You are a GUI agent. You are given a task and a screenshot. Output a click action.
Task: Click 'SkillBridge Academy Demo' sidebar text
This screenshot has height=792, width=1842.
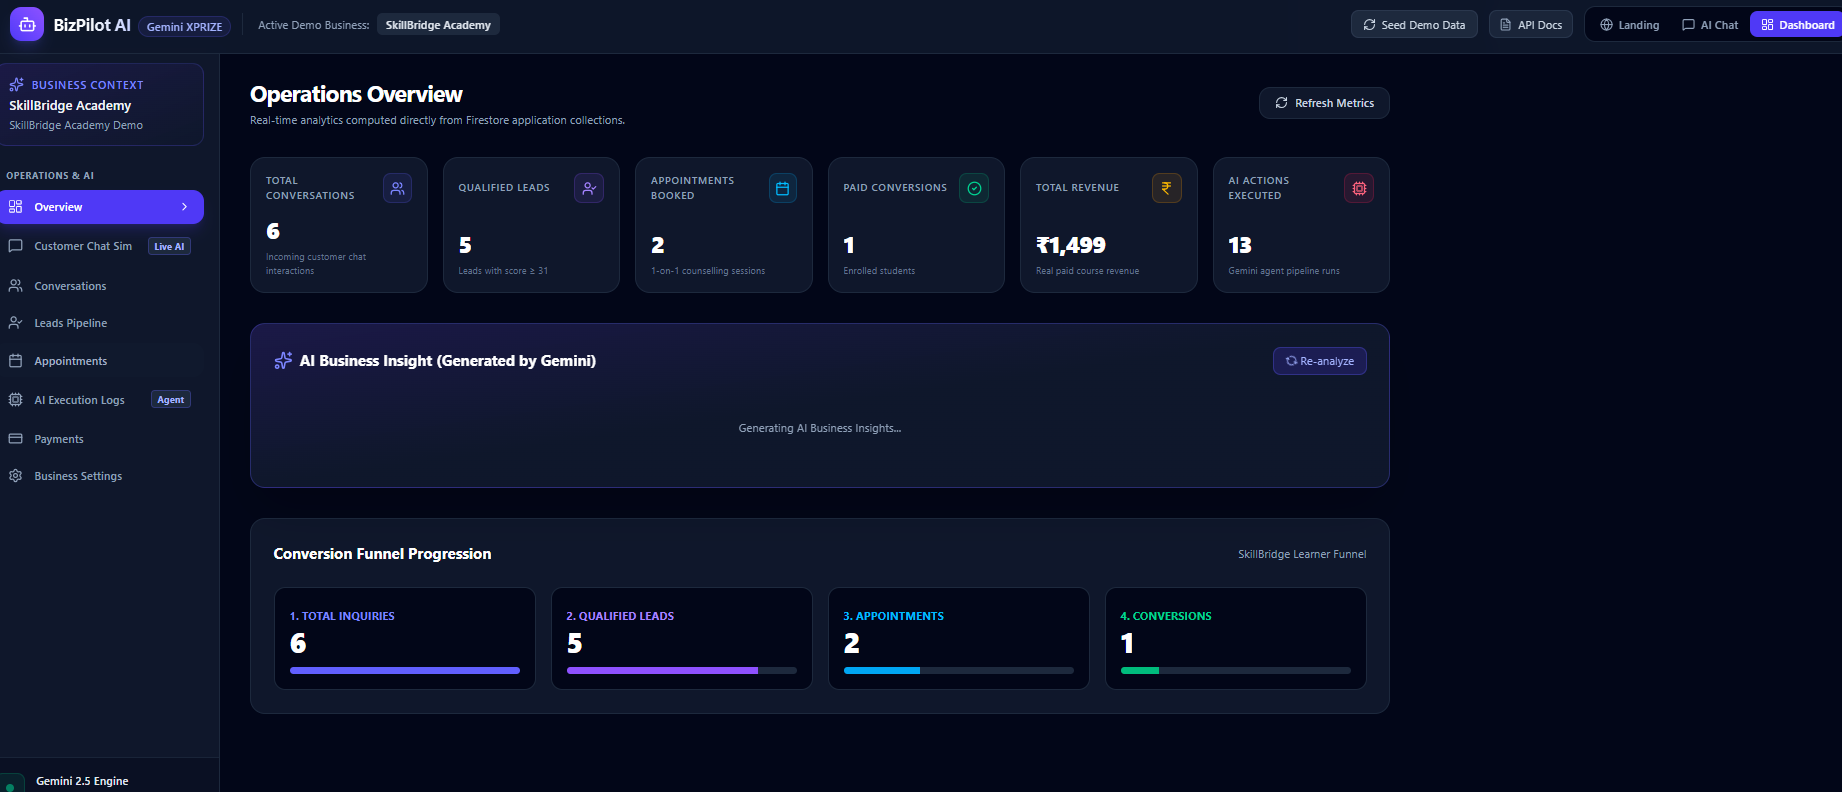click(76, 125)
